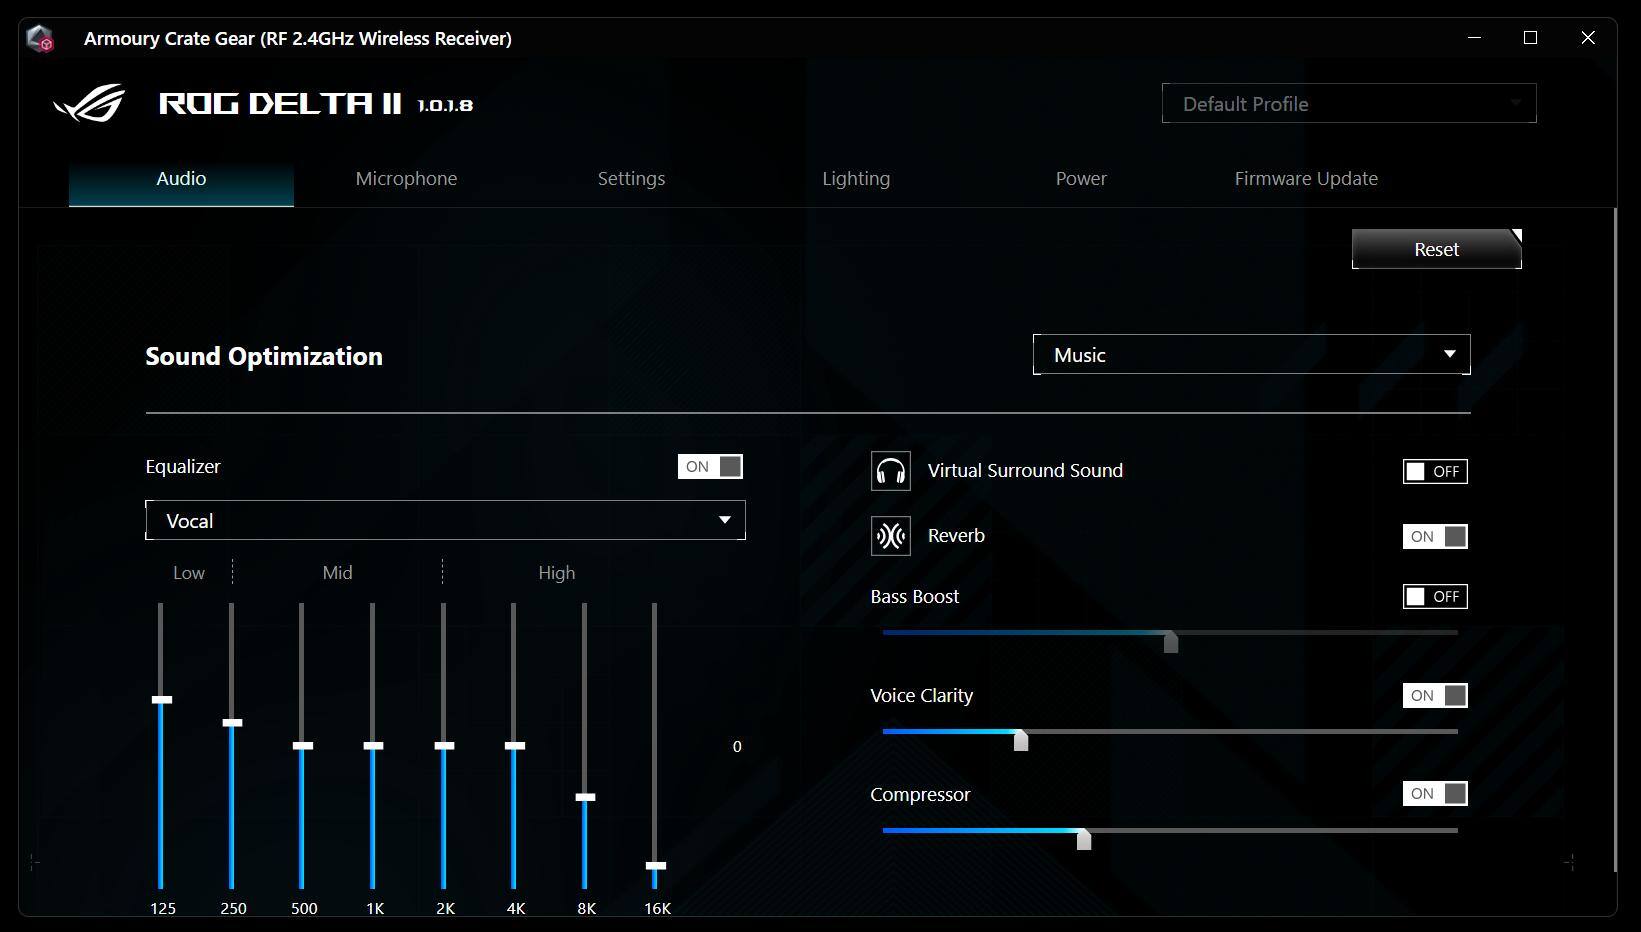
Task: Disable the Compressor toggle
Action: pyautogui.click(x=1434, y=794)
